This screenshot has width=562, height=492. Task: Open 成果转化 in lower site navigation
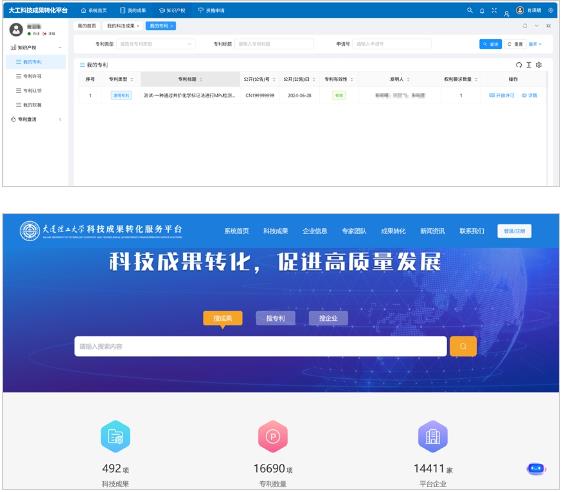tap(393, 231)
